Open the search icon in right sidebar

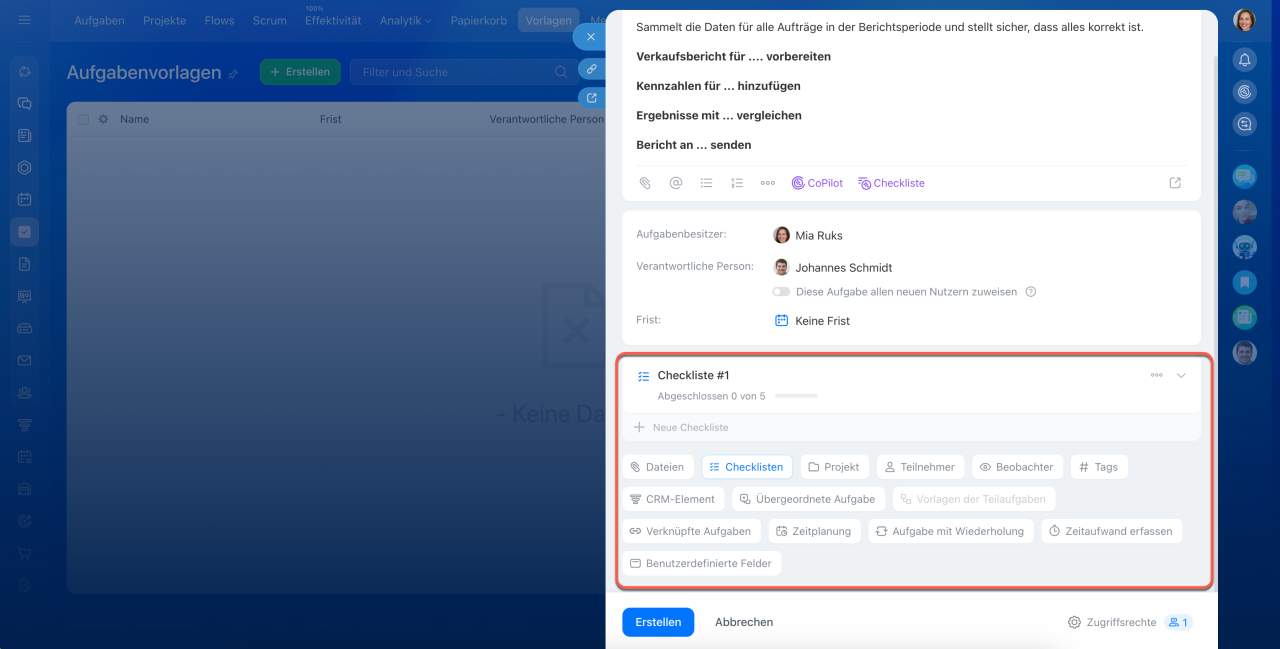pos(1244,124)
